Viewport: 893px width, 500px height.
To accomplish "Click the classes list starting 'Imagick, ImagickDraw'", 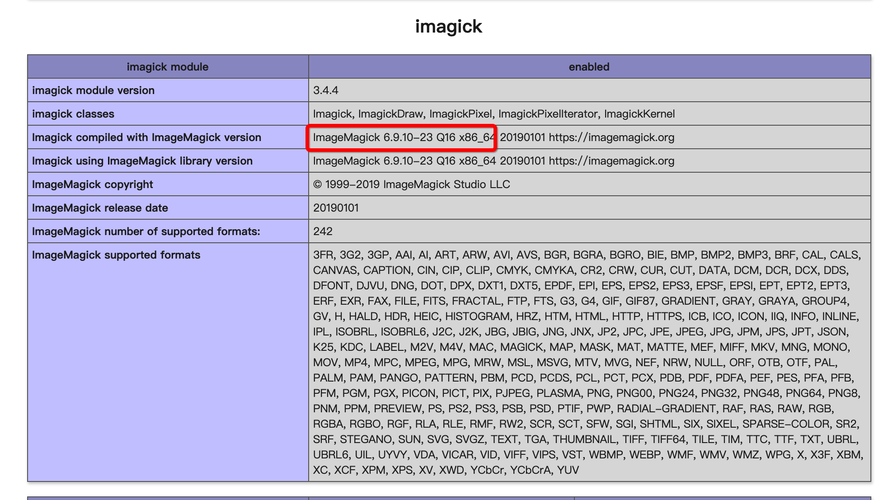I will 494,114.
